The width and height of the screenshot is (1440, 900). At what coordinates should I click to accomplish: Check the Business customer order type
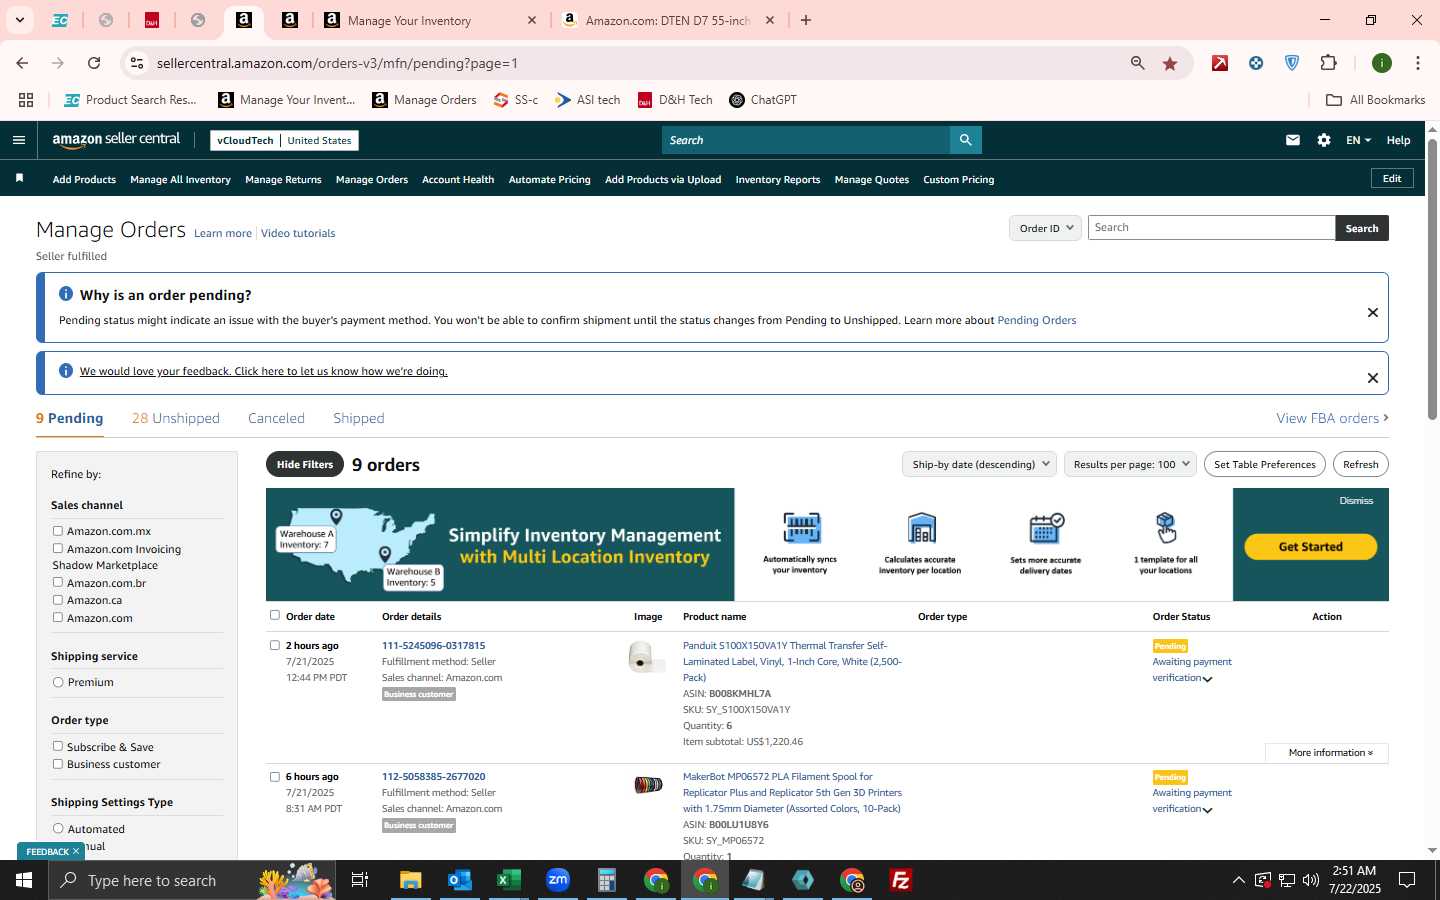tap(58, 764)
